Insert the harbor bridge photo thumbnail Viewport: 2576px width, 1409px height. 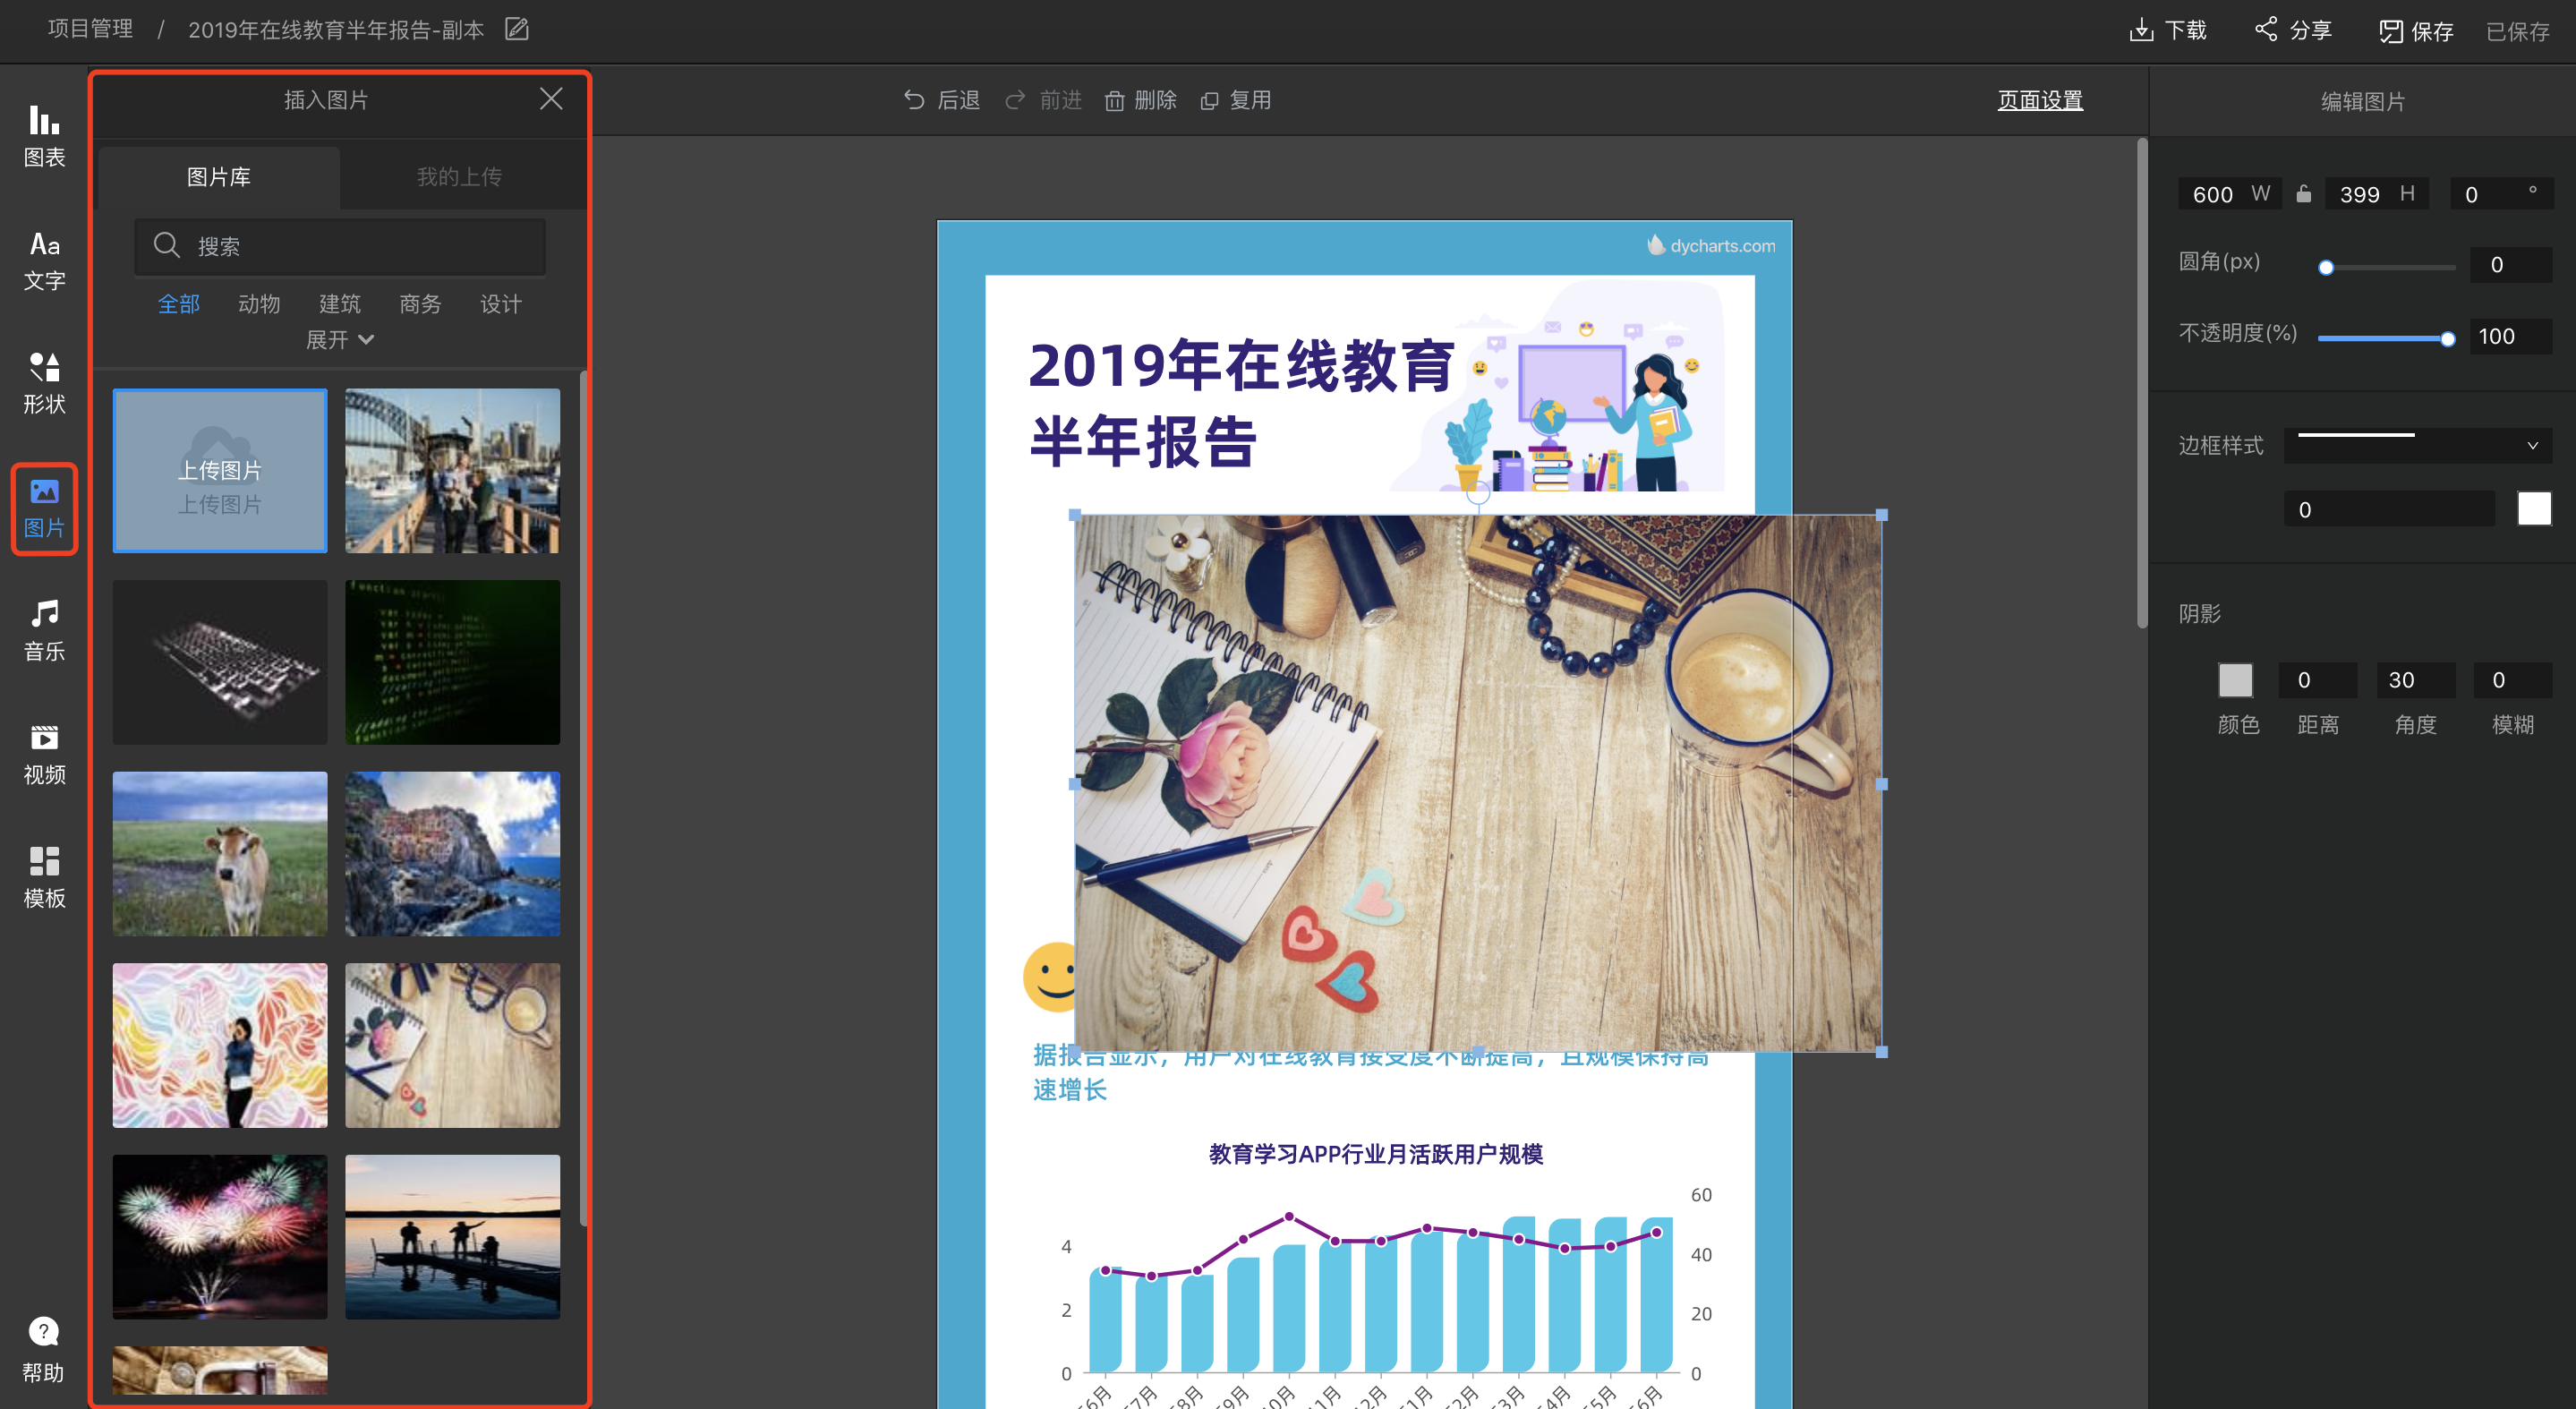453,470
